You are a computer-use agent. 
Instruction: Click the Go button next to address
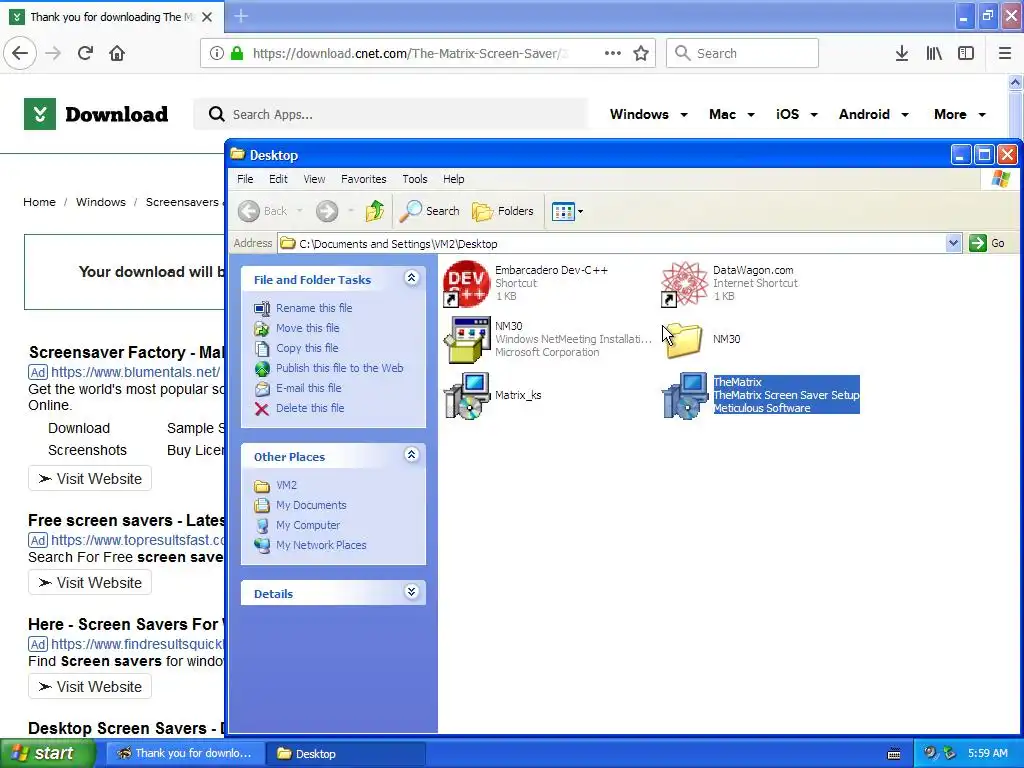[987, 243]
